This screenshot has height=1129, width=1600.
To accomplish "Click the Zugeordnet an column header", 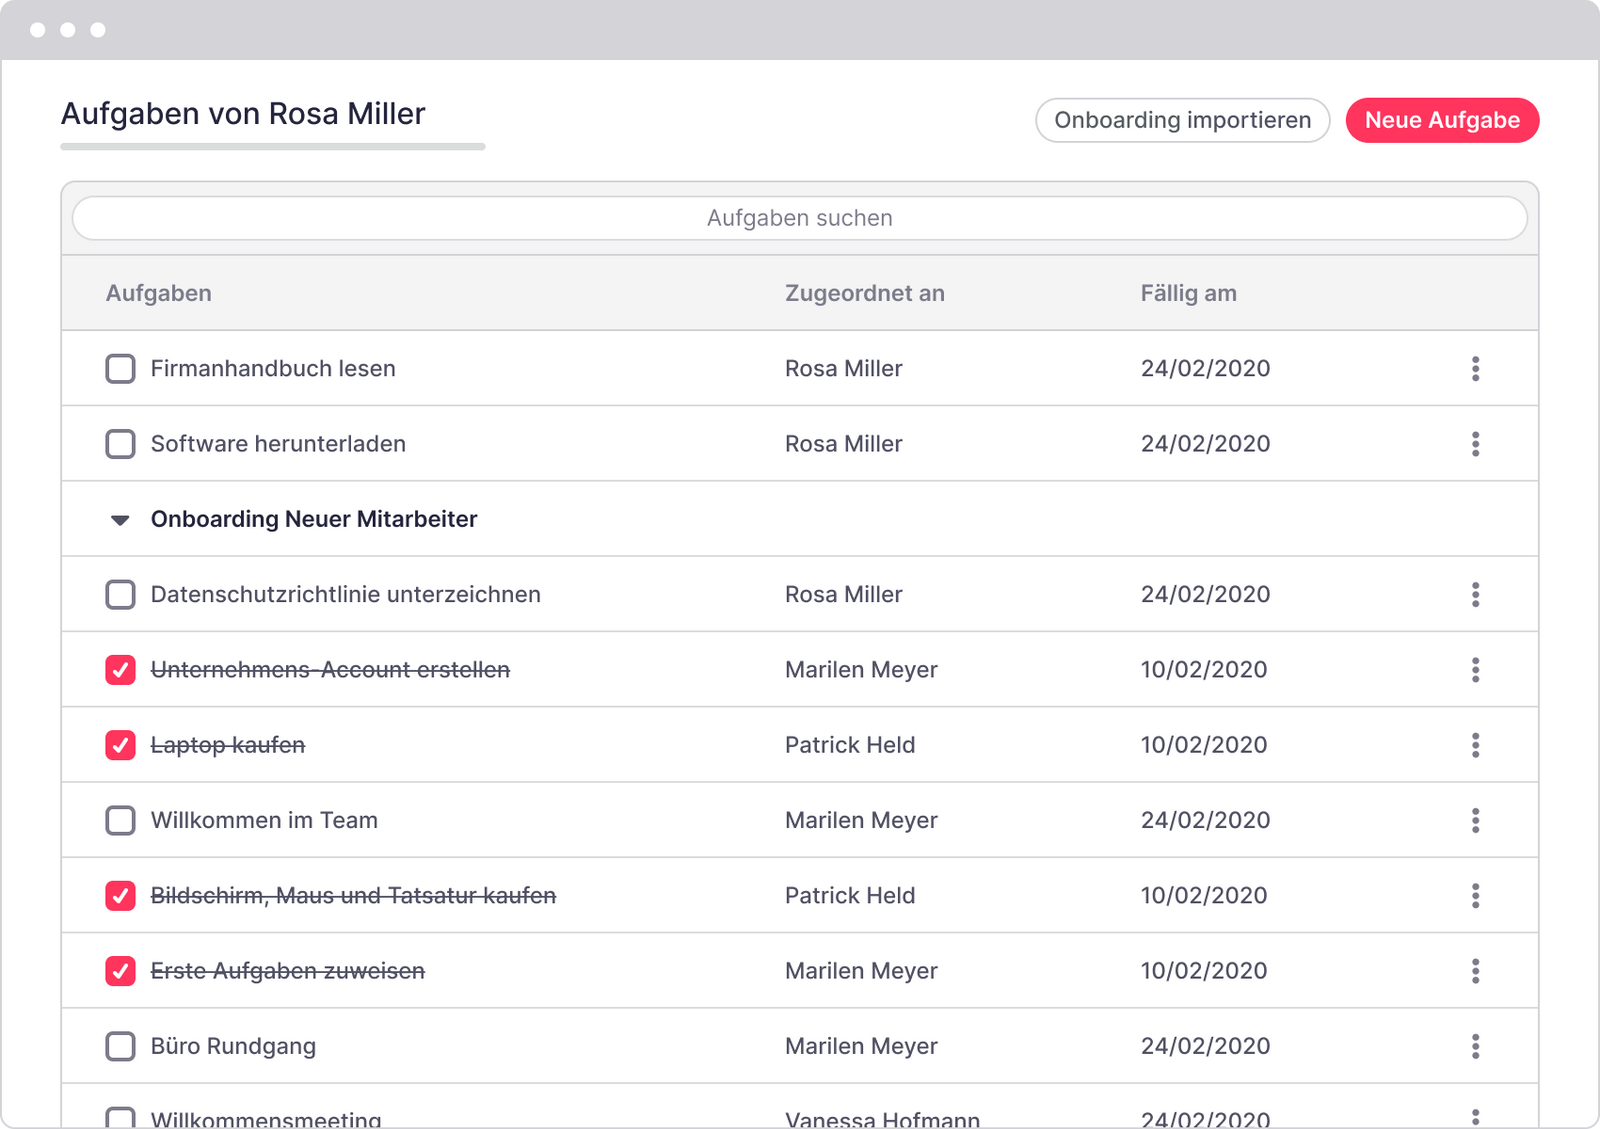I will [864, 293].
